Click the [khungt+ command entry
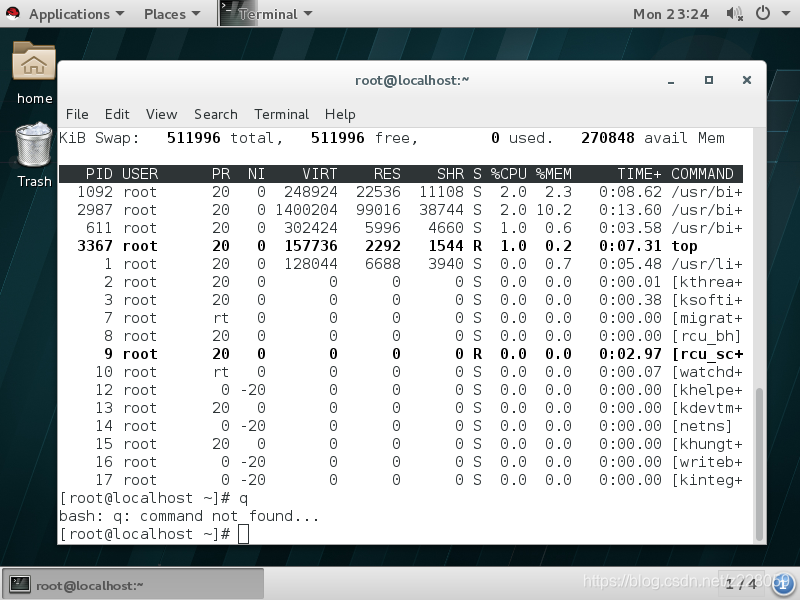Screen dimensions: 800x600 [707, 444]
